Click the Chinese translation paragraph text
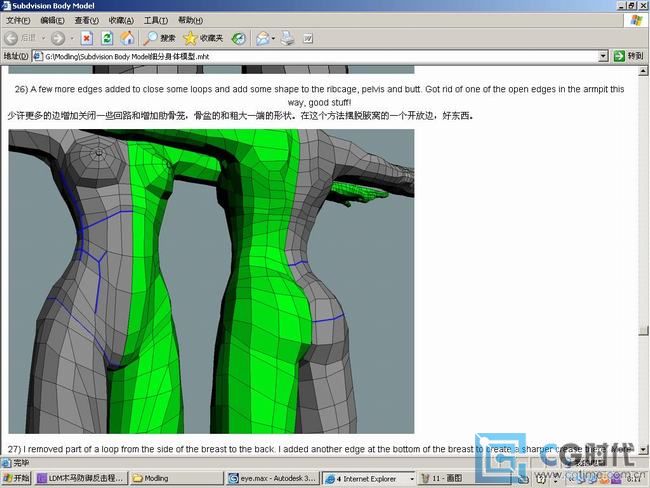The height and width of the screenshot is (488, 650). pyautogui.click(x=240, y=115)
